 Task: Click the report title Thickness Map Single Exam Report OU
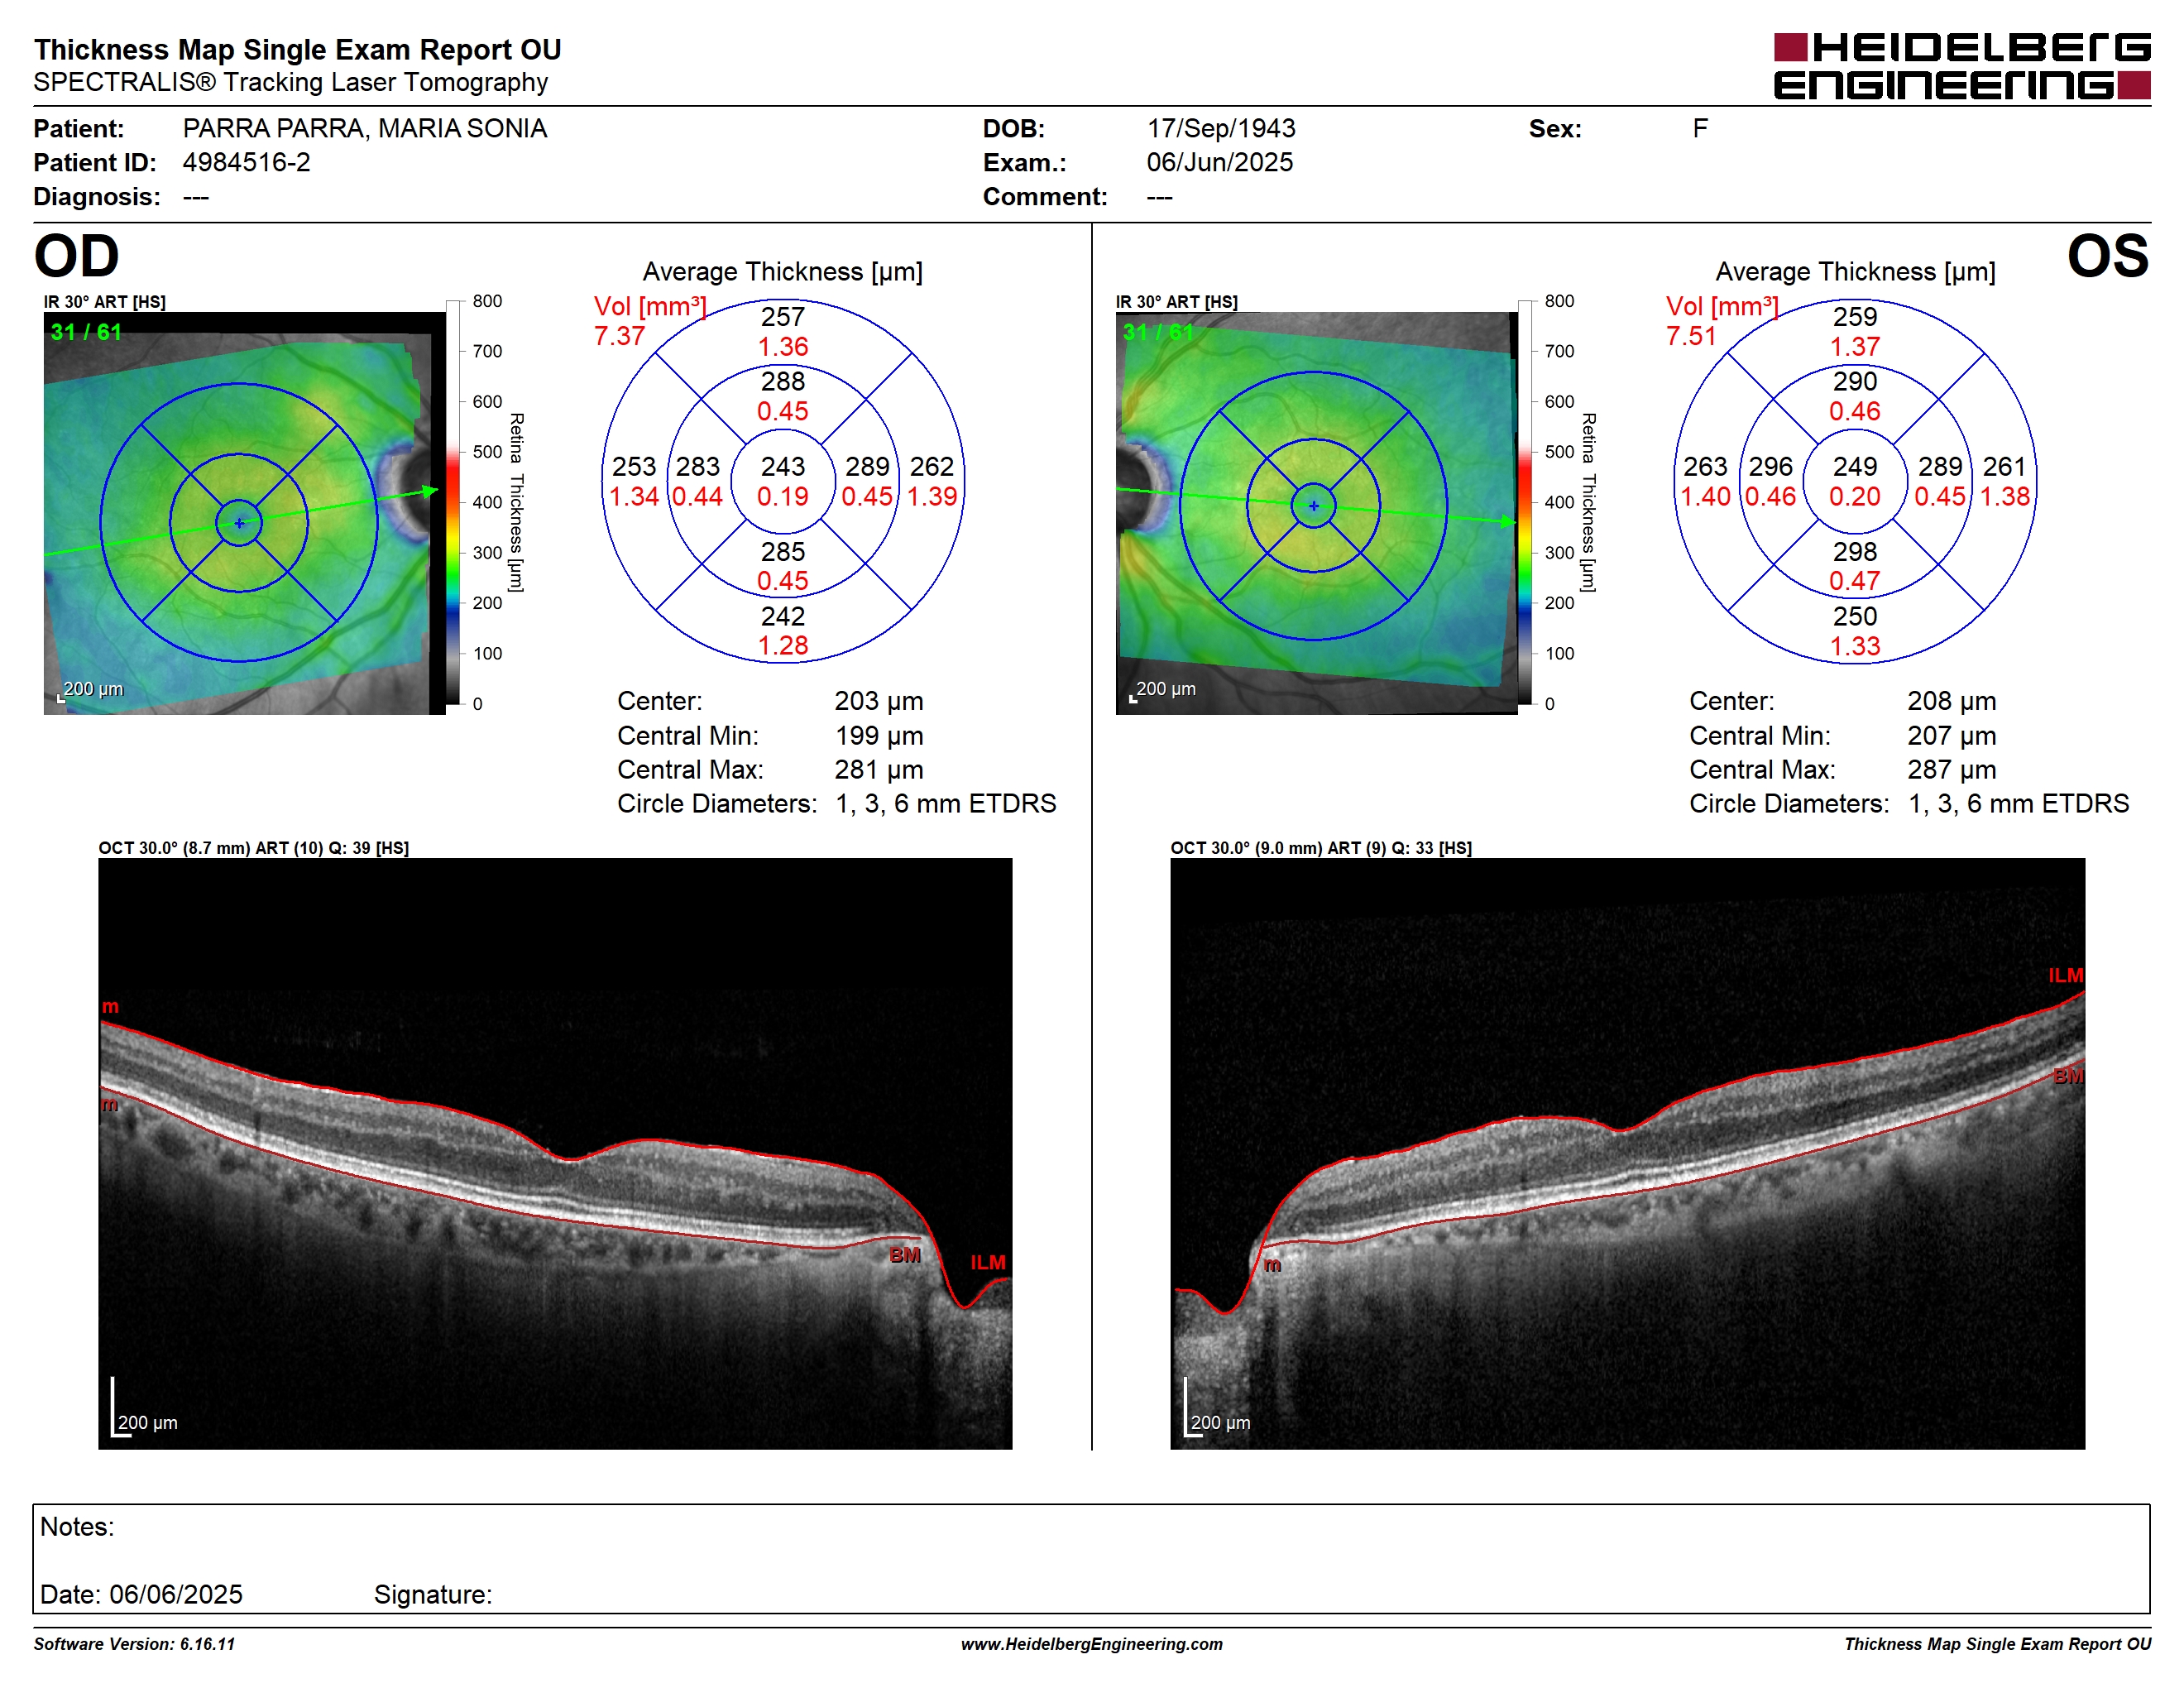point(298,50)
